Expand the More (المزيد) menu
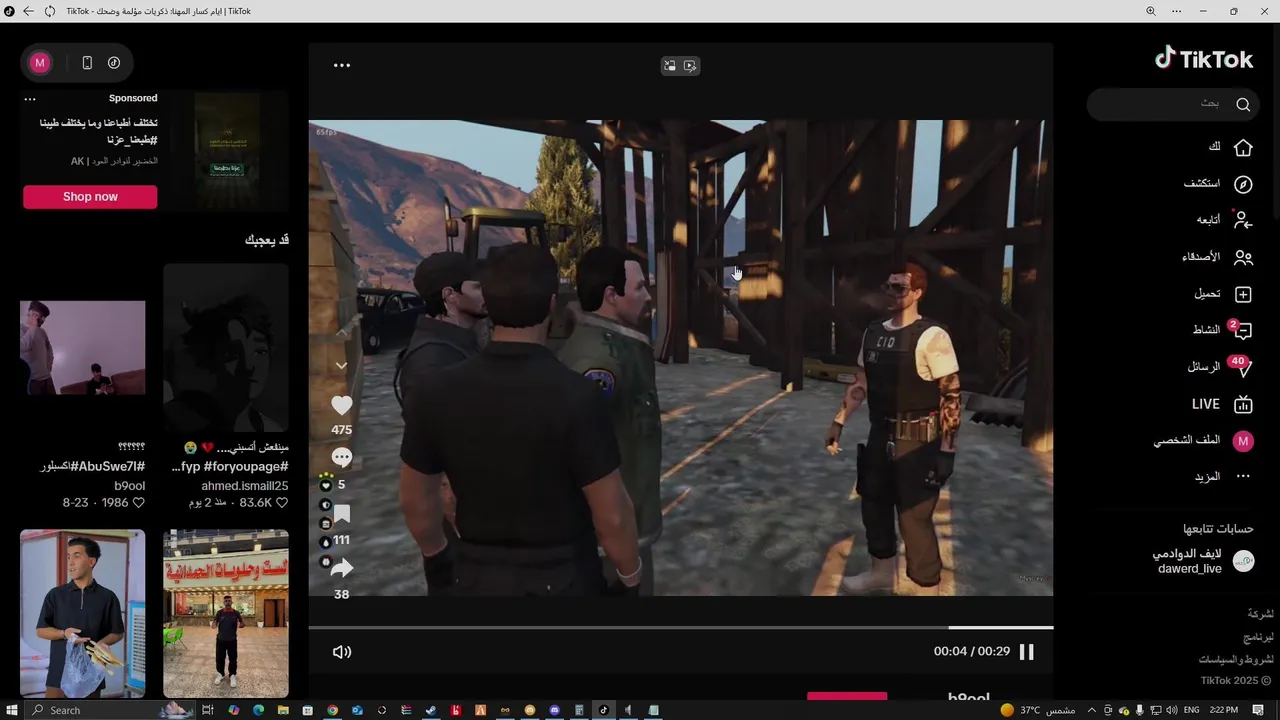 coord(1223,477)
